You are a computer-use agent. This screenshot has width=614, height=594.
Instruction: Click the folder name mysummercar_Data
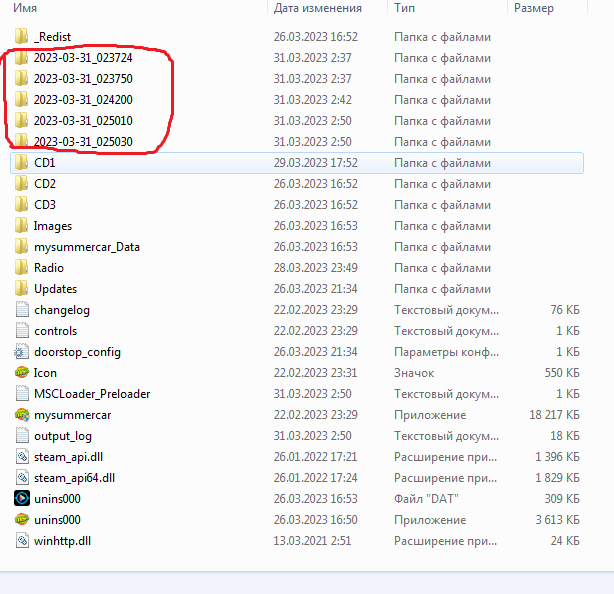87,247
